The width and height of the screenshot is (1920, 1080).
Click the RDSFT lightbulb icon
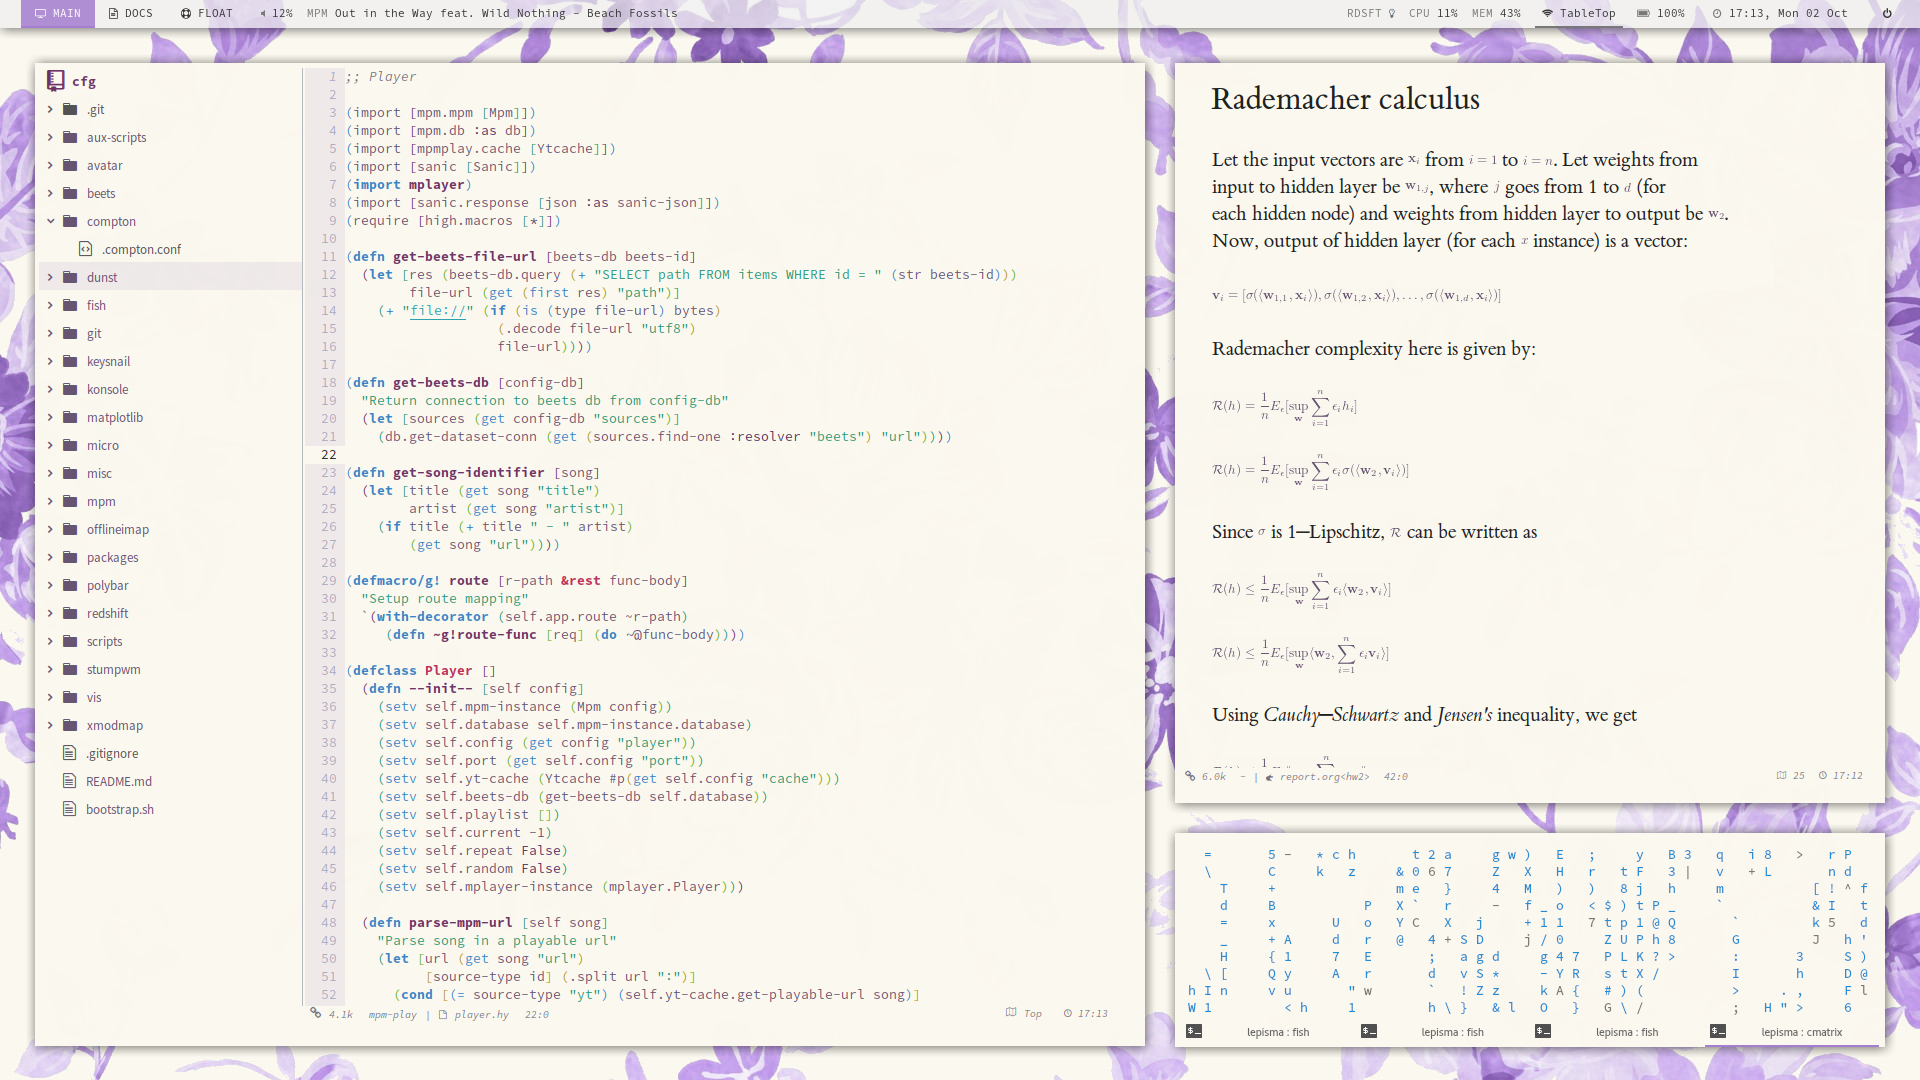pyautogui.click(x=1391, y=13)
